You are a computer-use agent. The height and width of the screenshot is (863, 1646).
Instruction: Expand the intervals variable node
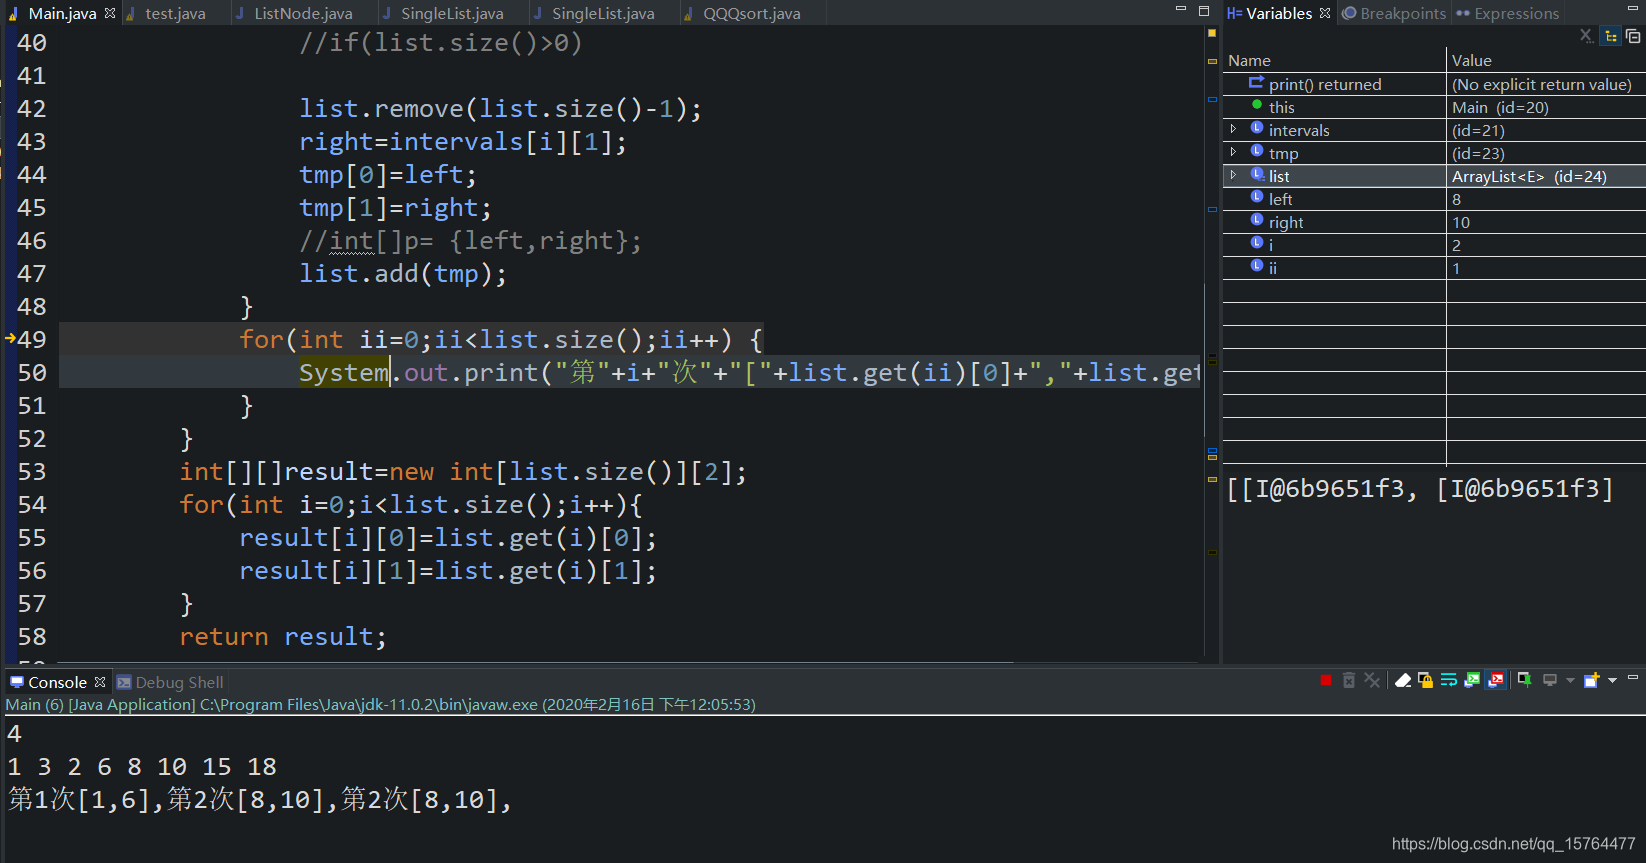(1233, 129)
